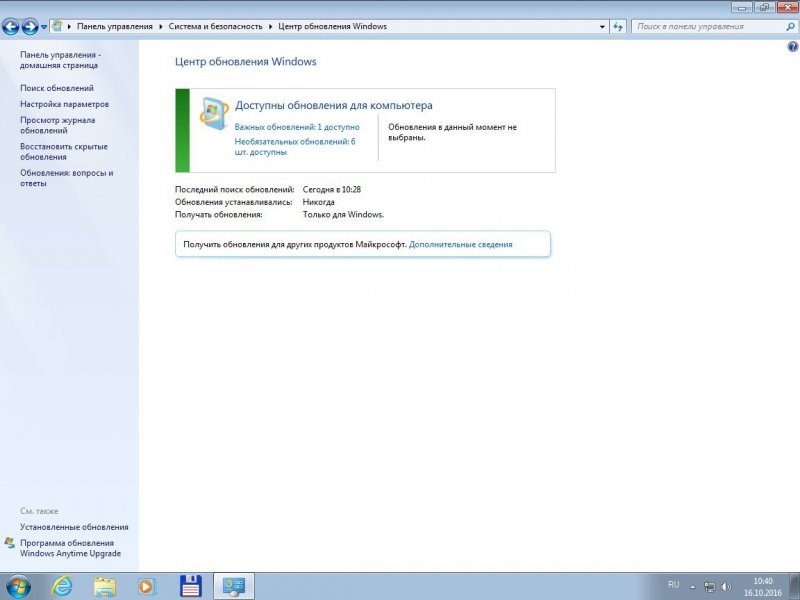Open 'Необязательных обновлений: 6 шт. доступны' link
Viewport: 800px width, 600px height.
click(x=295, y=147)
